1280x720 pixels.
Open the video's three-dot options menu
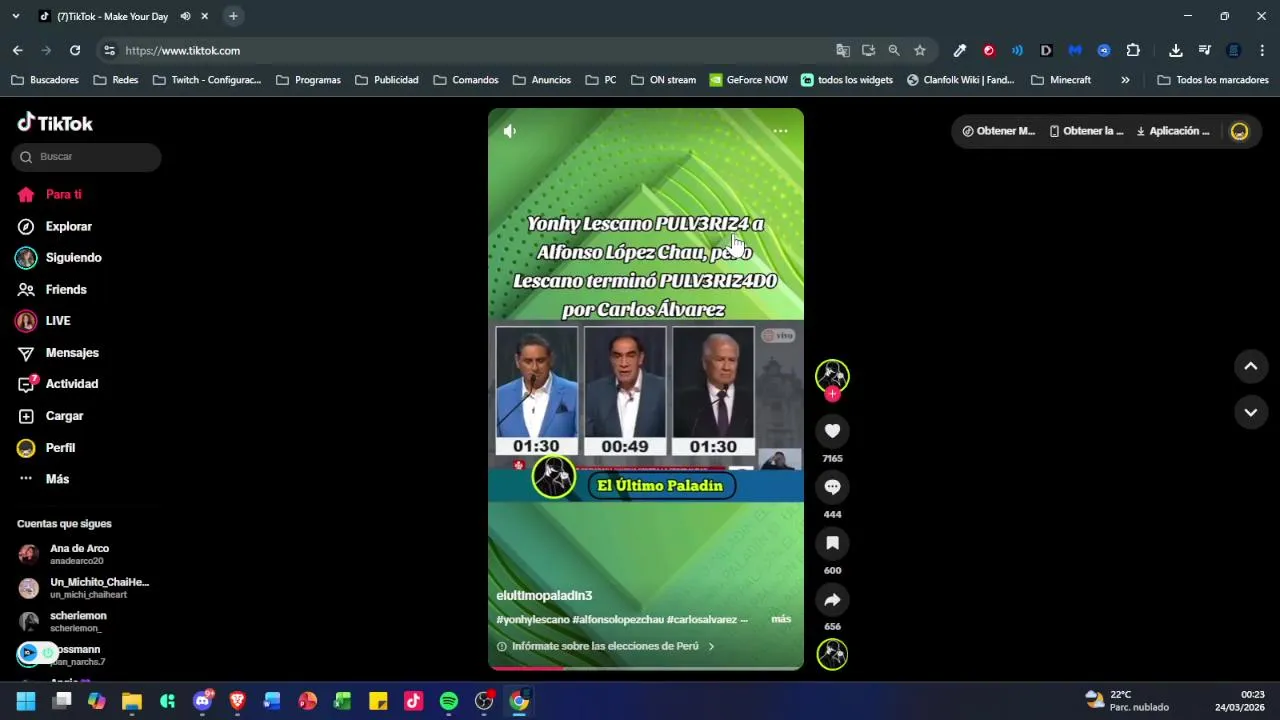tap(781, 131)
